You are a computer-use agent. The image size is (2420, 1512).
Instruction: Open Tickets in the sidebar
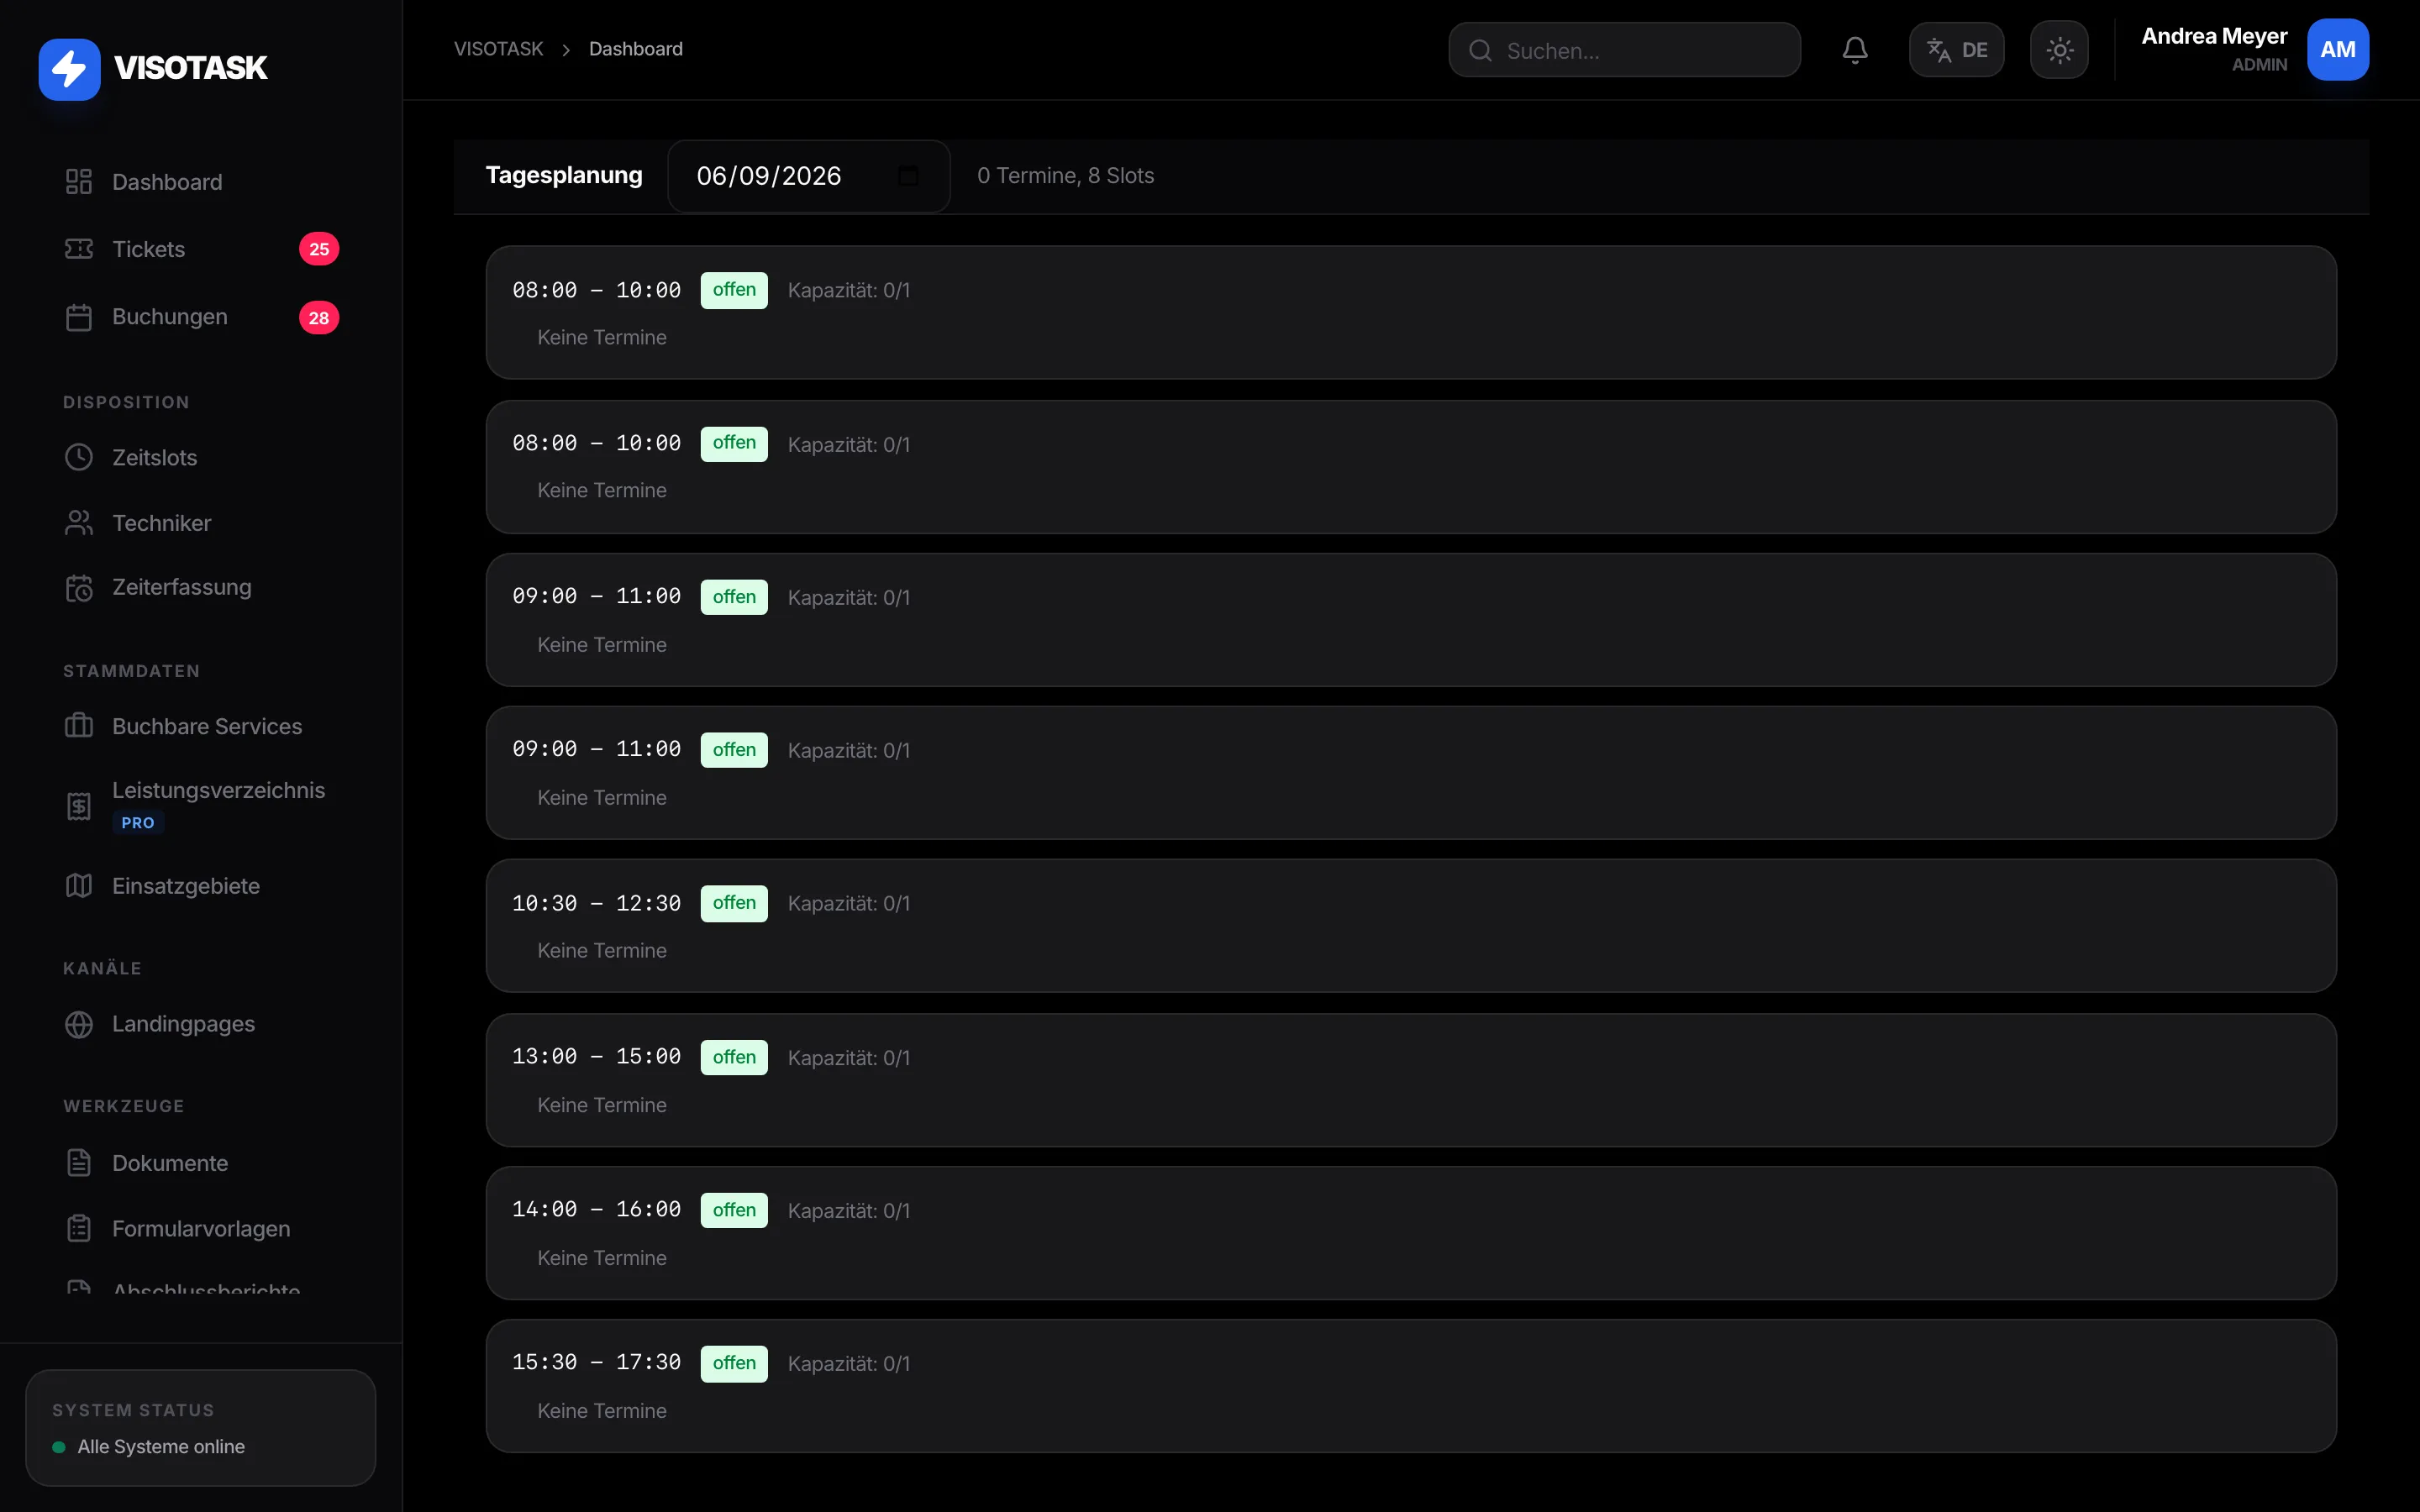click(x=201, y=249)
